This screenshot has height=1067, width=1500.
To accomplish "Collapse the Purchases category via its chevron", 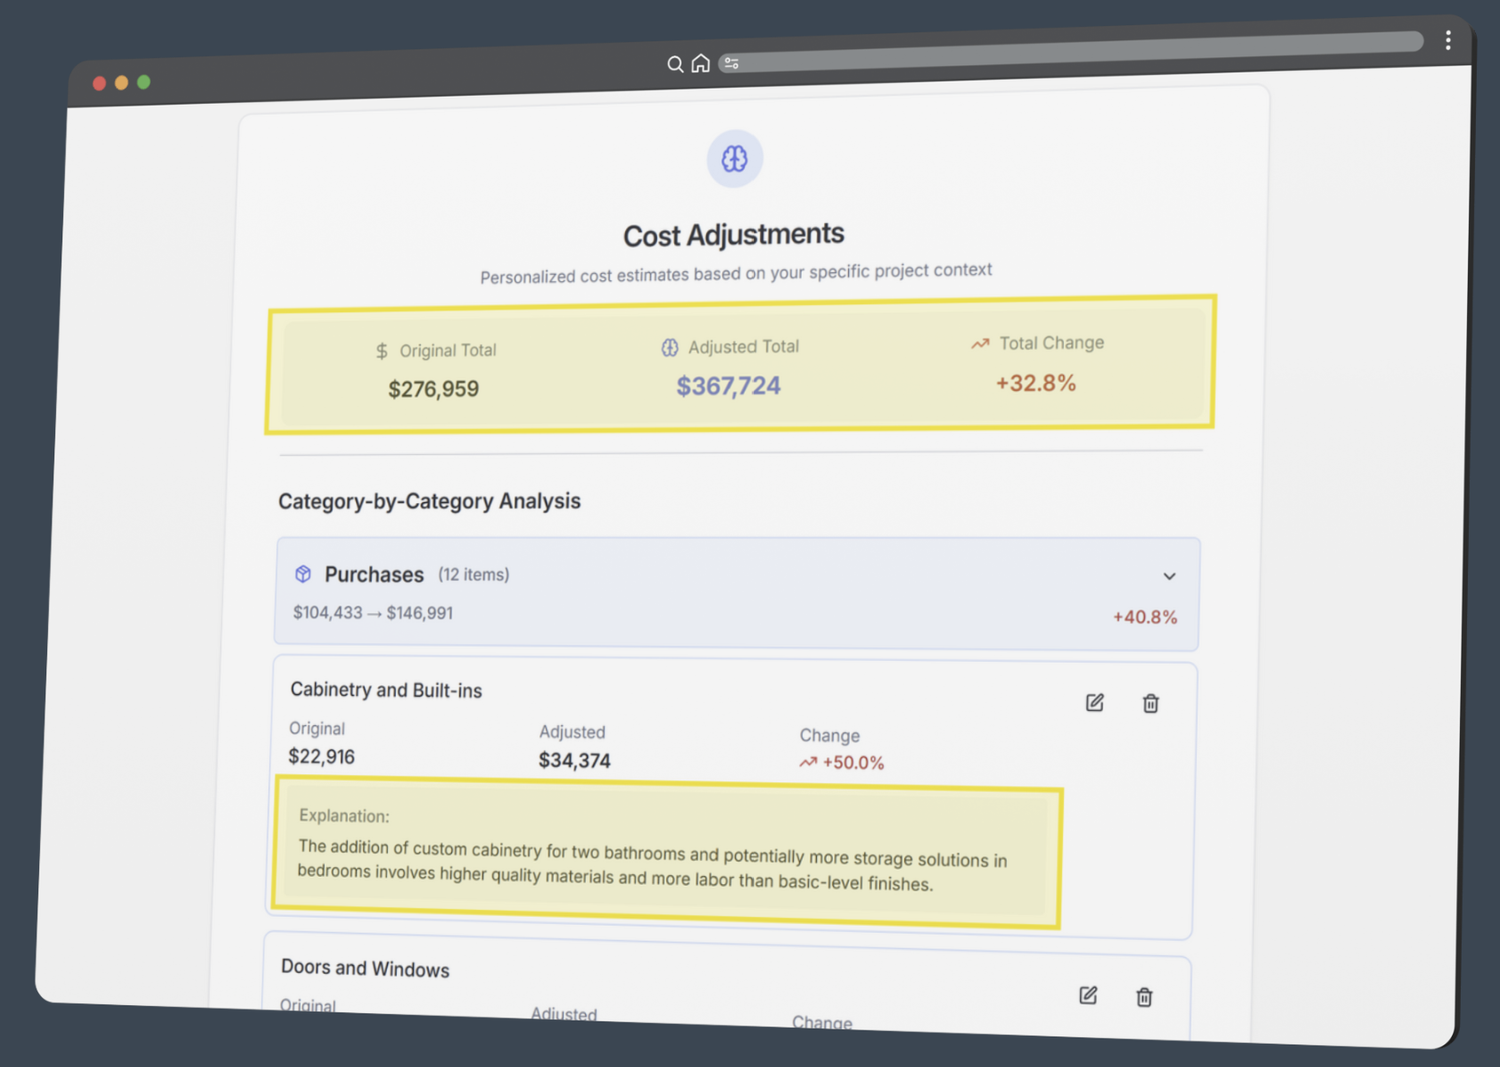I will [x=1169, y=576].
